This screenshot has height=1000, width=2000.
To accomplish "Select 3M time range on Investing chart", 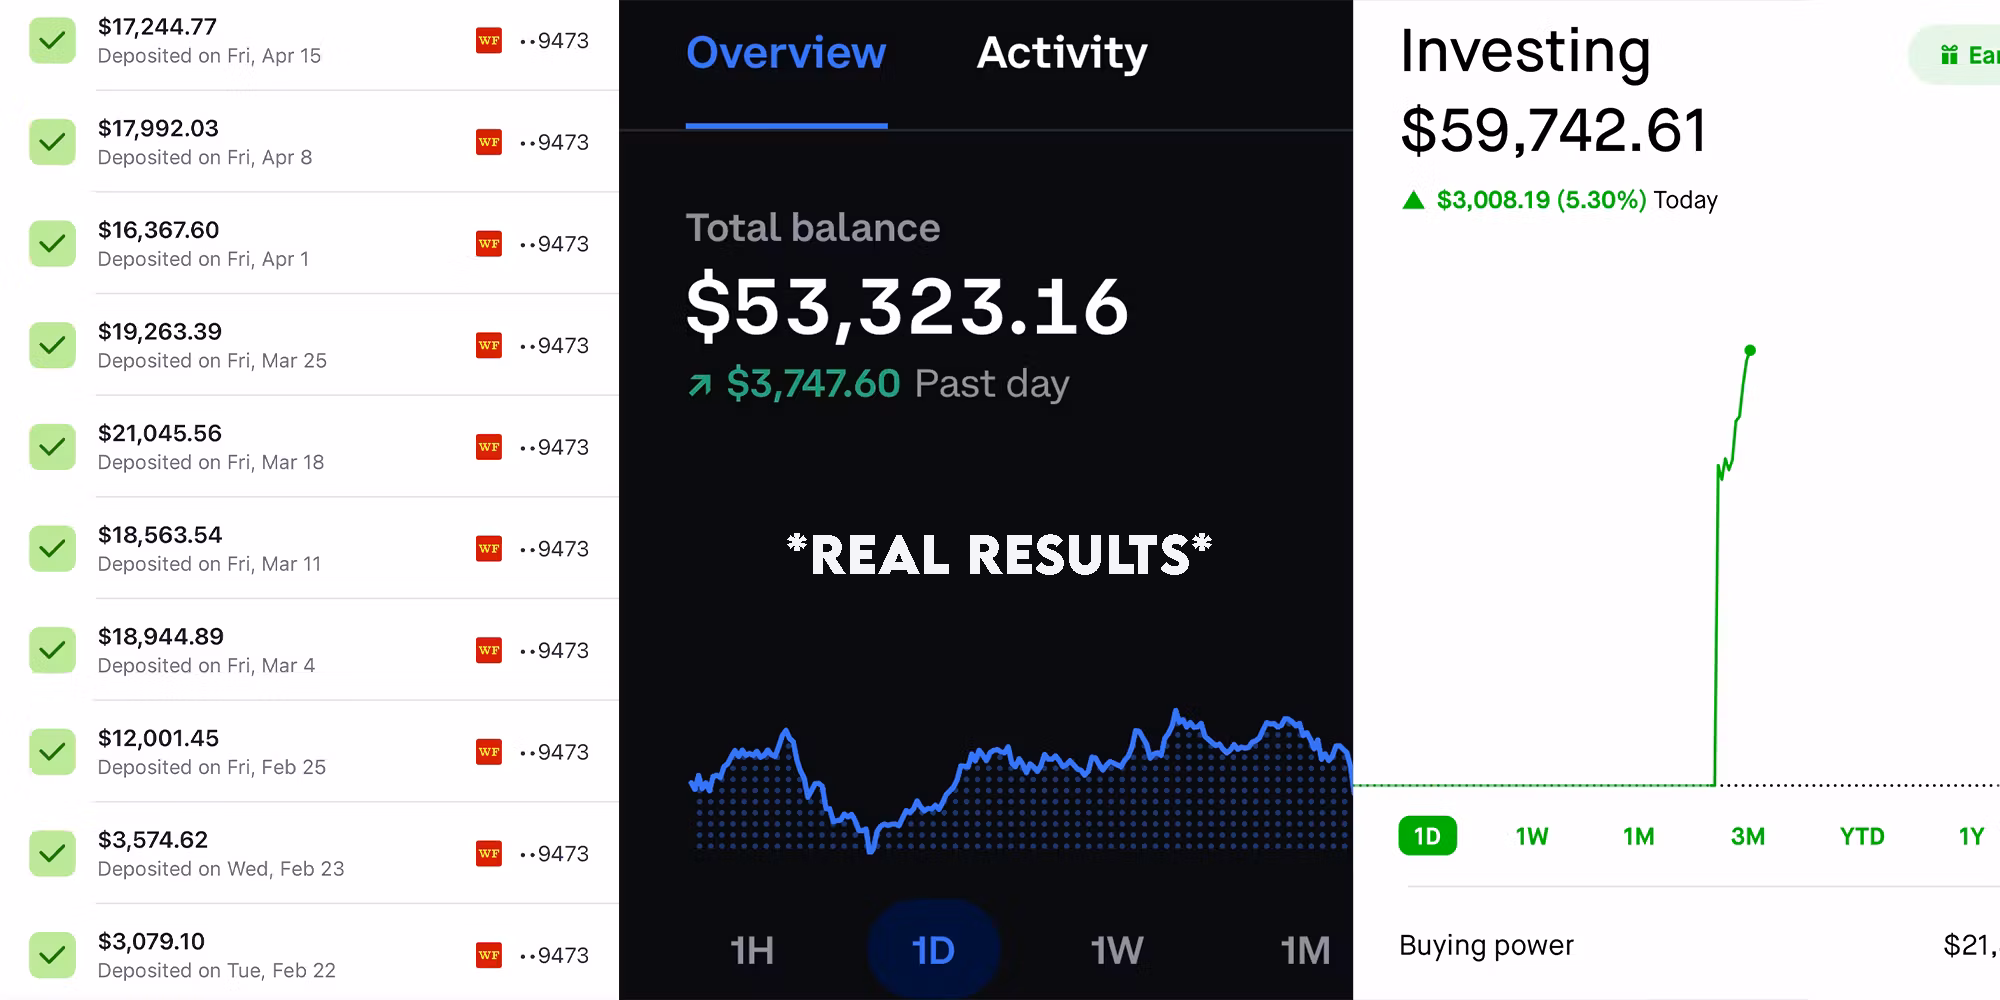I will pos(1747,837).
